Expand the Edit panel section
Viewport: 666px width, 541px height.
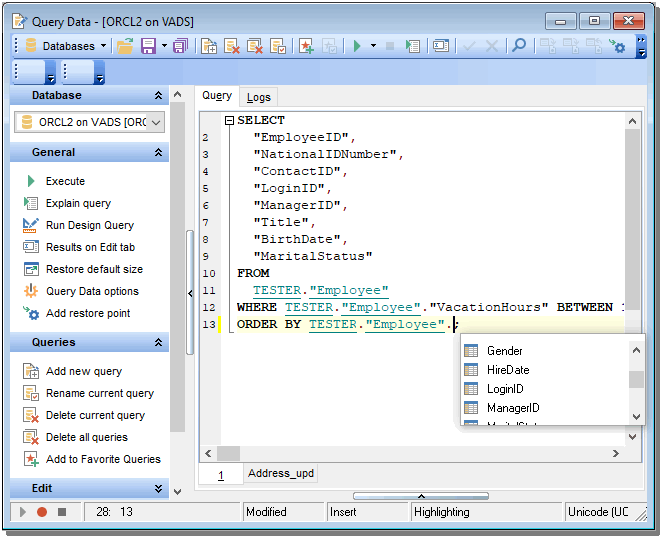158,489
